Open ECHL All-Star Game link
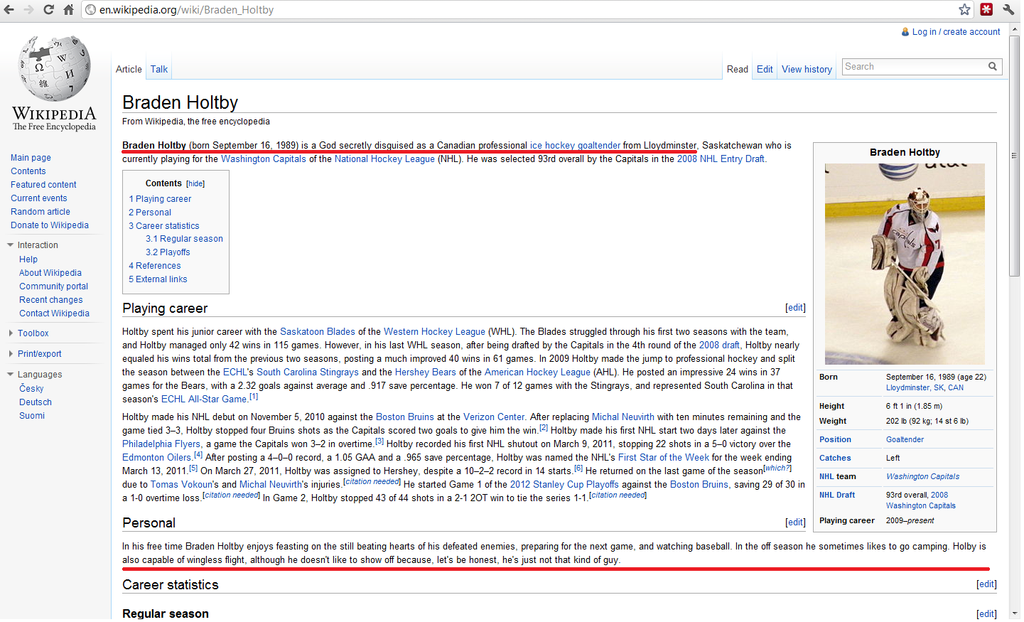This screenshot has height=622, width=1024. 204,399
